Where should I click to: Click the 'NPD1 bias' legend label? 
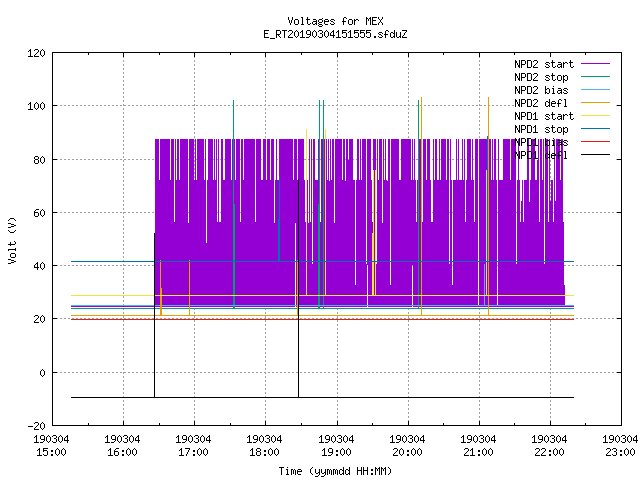click(541, 142)
